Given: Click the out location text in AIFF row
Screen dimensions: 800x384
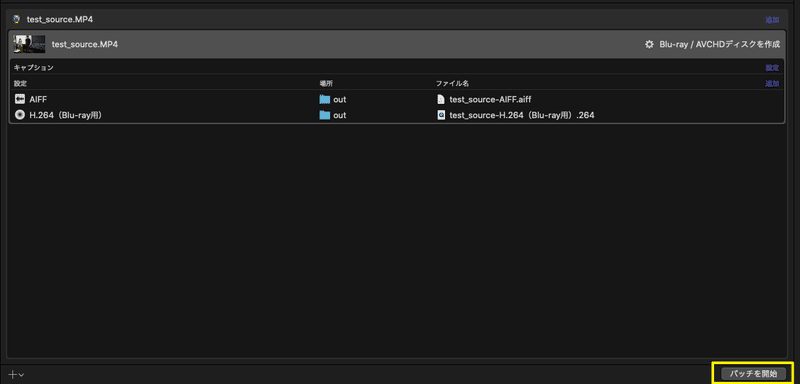Looking at the screenshot, I should point(340,99).
